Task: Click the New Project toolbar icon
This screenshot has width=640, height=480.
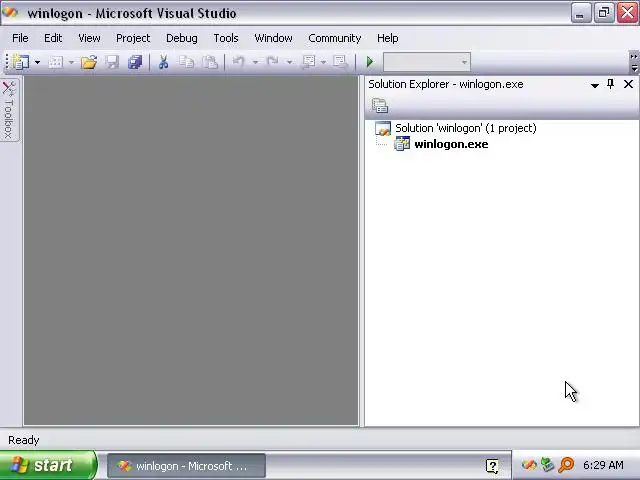Action: pyautogui.click(x=20, y=62)
